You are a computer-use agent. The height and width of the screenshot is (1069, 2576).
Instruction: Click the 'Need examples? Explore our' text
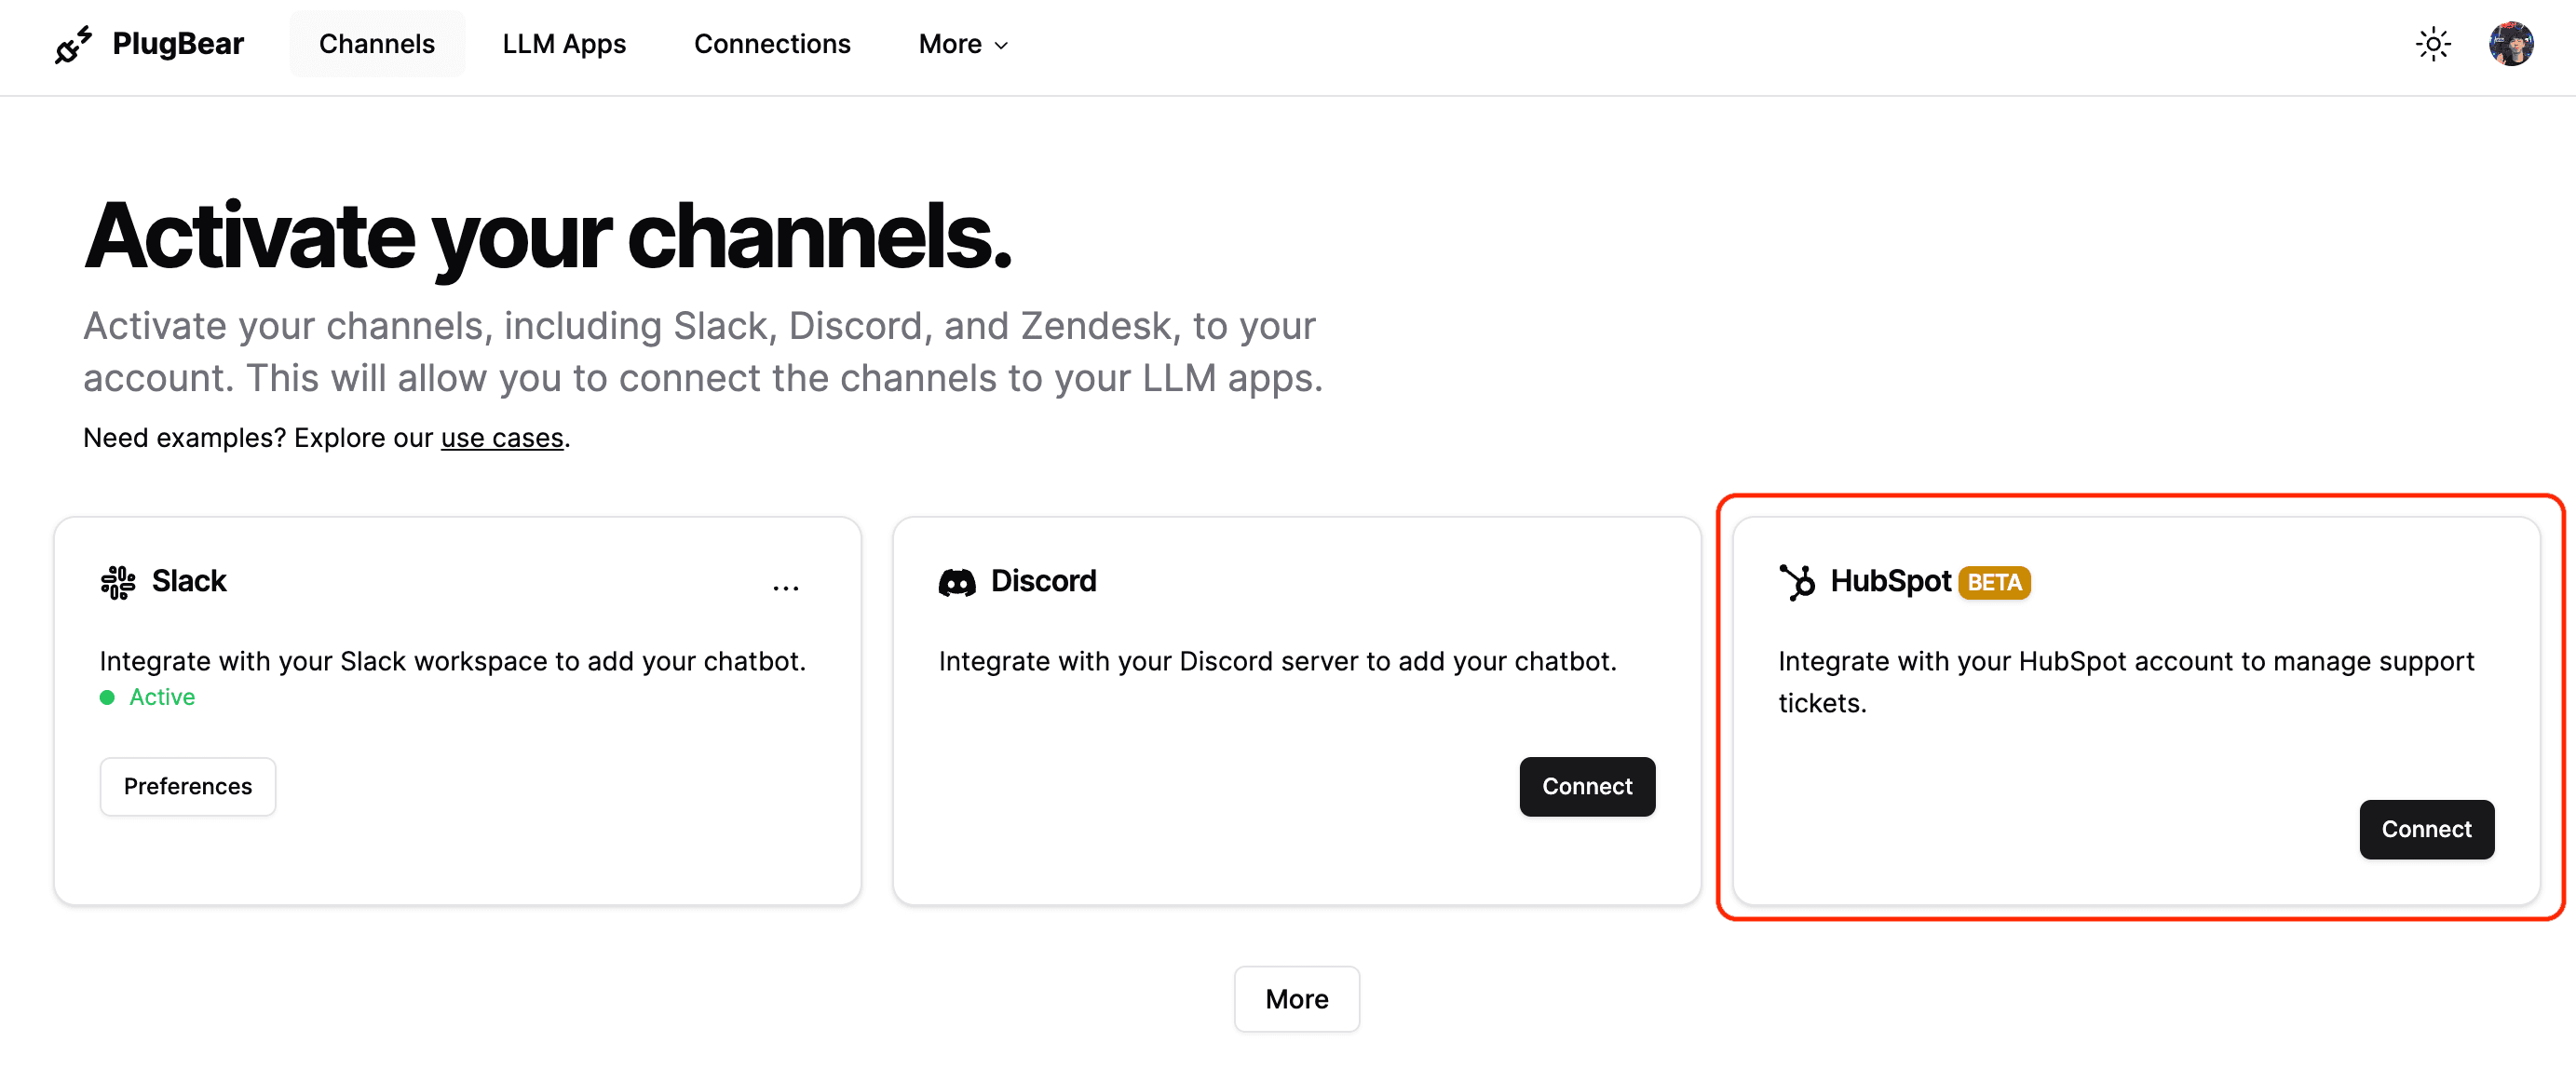[x=258, y=438]
